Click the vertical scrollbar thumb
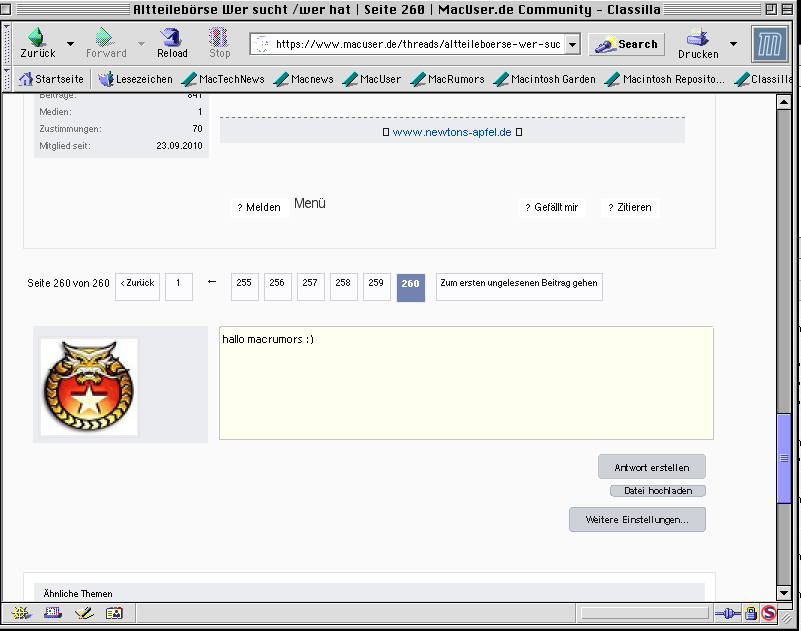801x631 pixels. pyautogui.click(x=784, y=458)
